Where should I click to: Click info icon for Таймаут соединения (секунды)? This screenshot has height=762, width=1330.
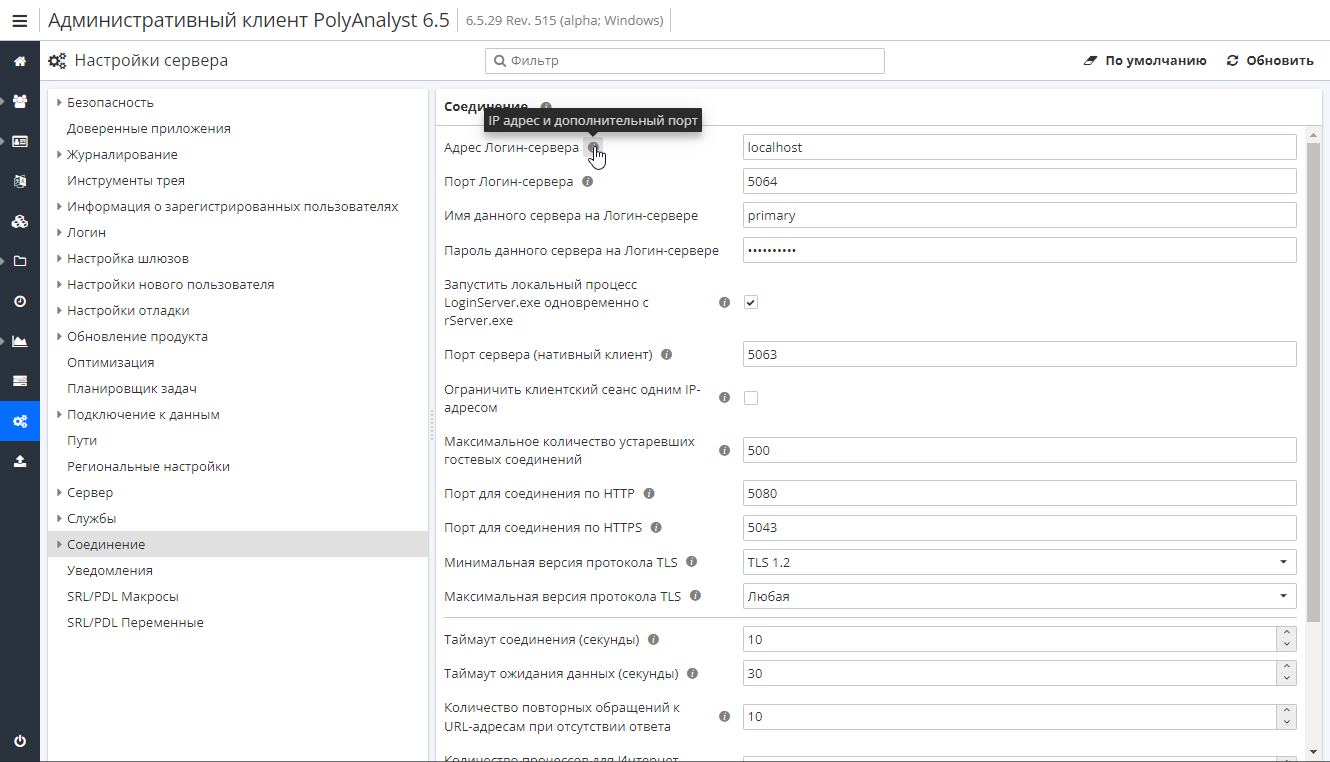pyautogui.click(x=653, y=639)
